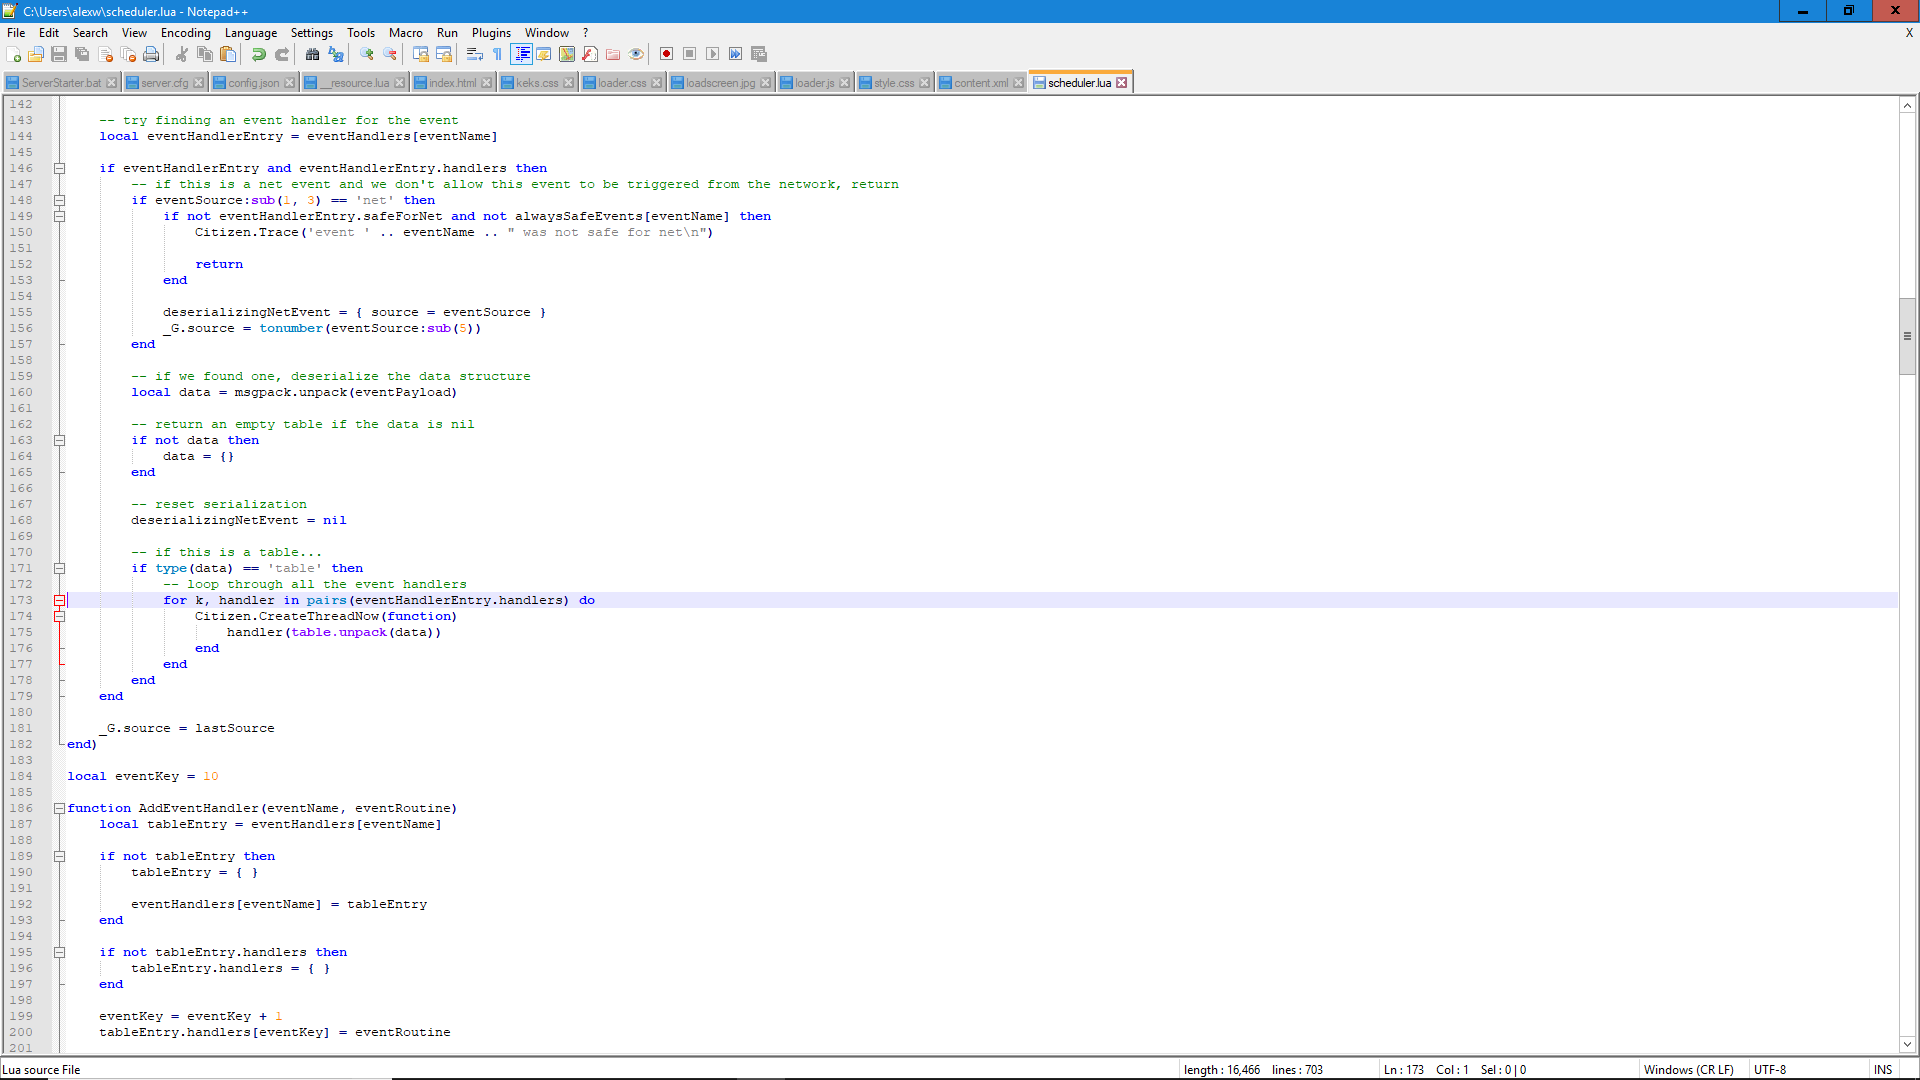
Task: Collapse the fold at line 171
Action: [x=60, y=568]
